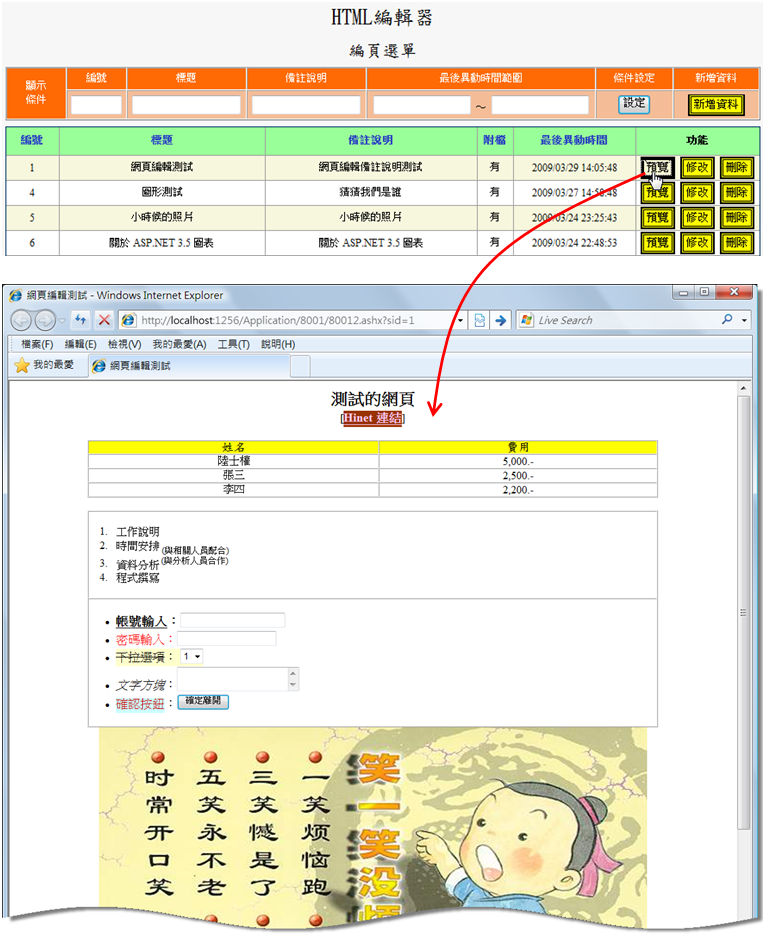
Task: Click the IE forward navigation arrow
Action: click(x=45, y=321)
